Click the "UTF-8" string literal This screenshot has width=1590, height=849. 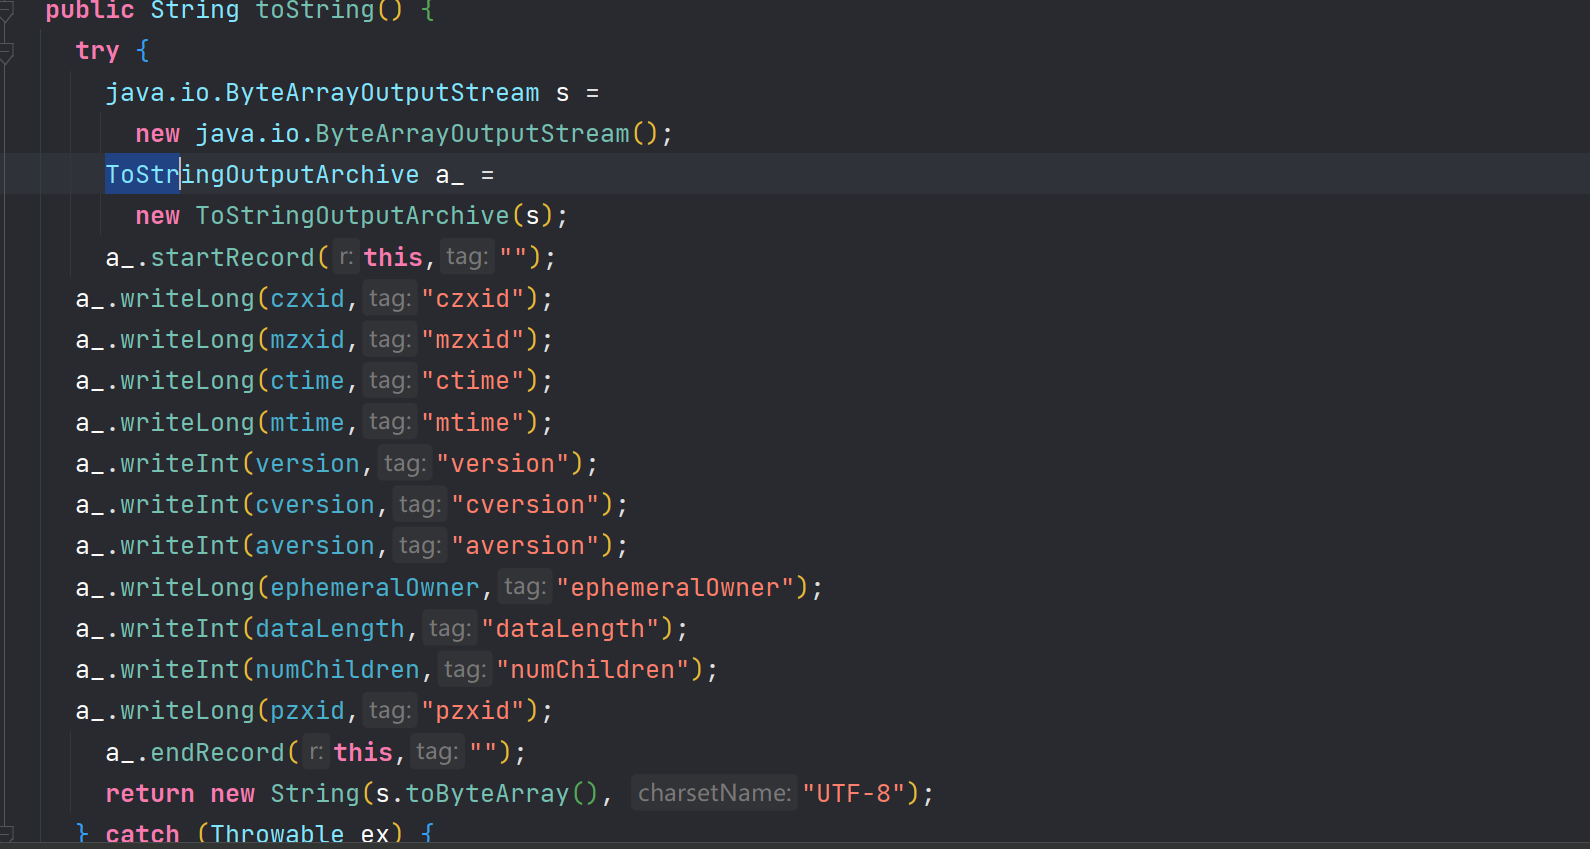854,794
